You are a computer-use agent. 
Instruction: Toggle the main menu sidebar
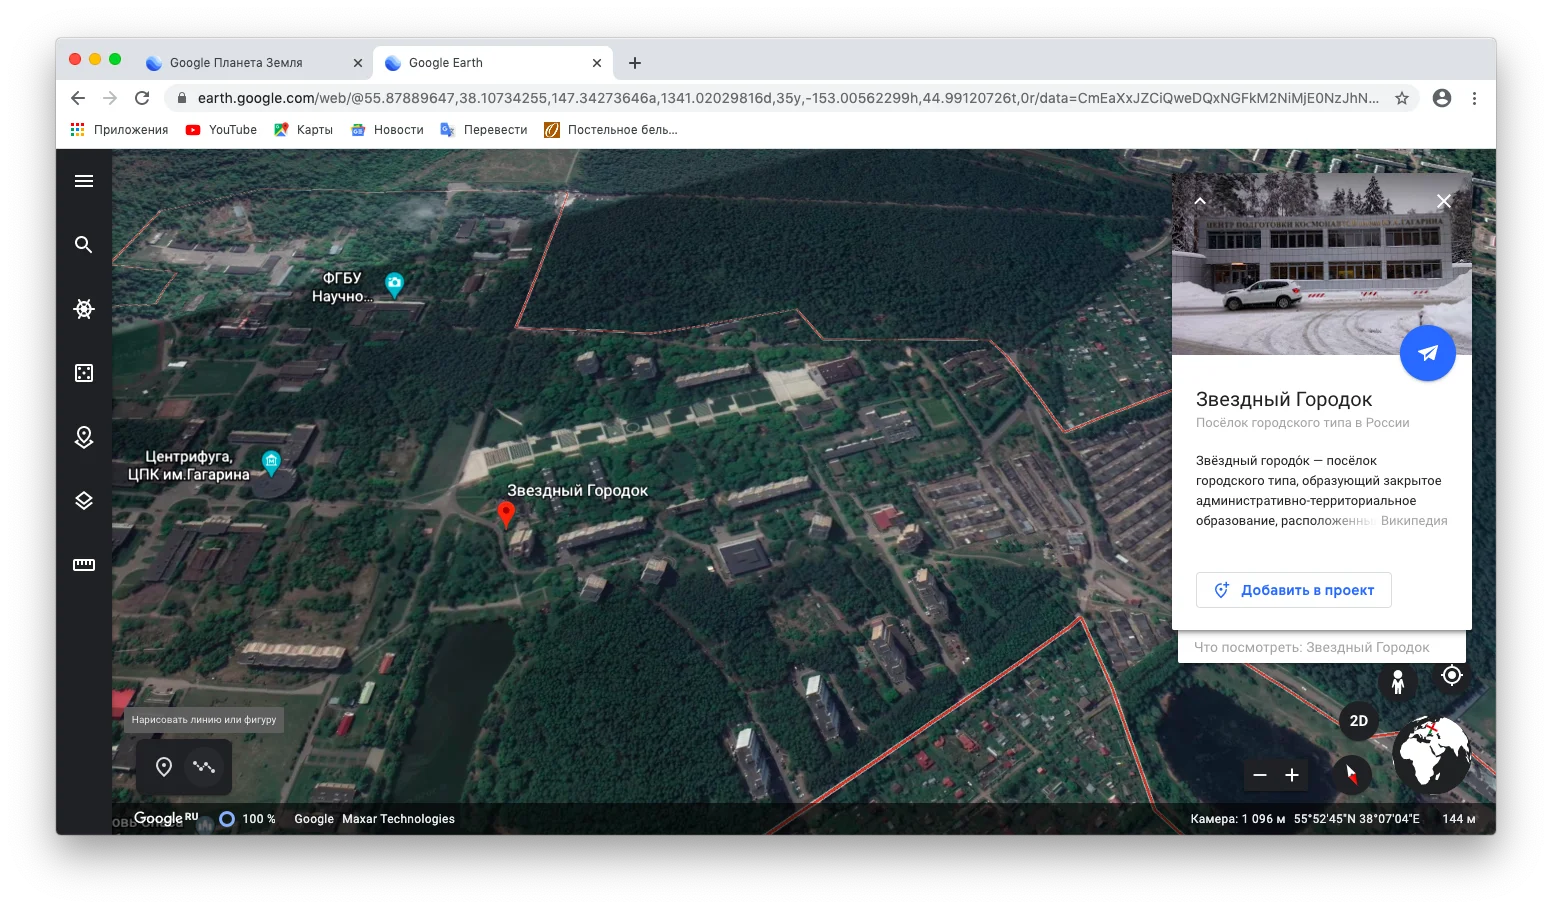tap(83, 180)
